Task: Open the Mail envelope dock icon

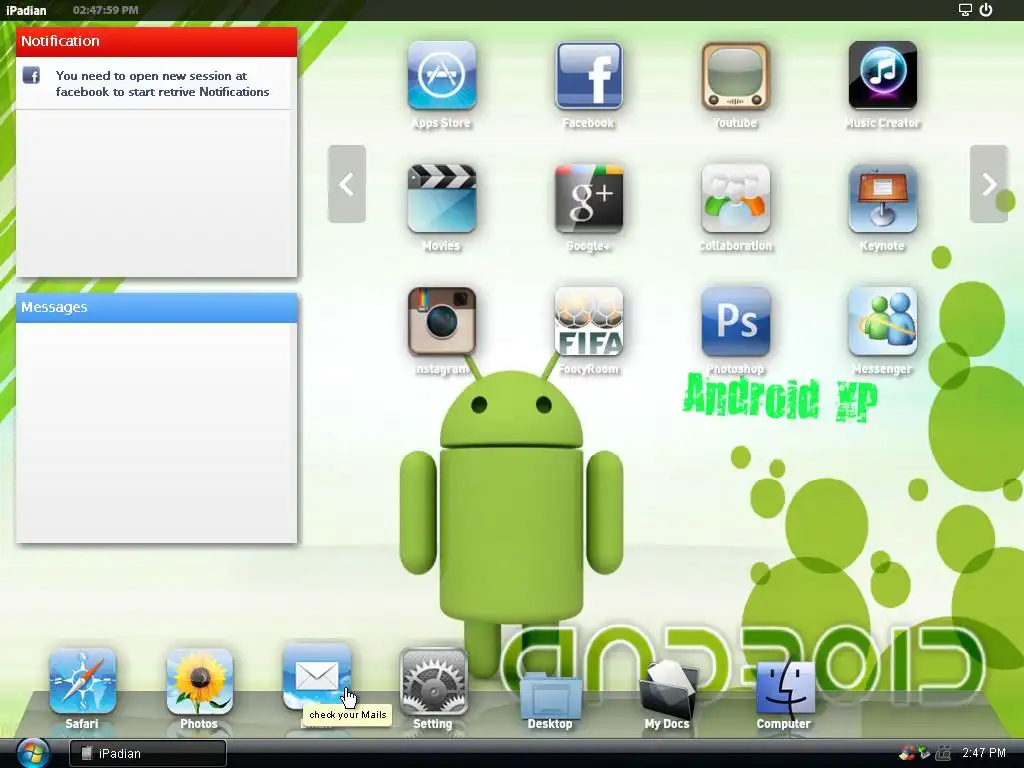Action: click(316, 677)
